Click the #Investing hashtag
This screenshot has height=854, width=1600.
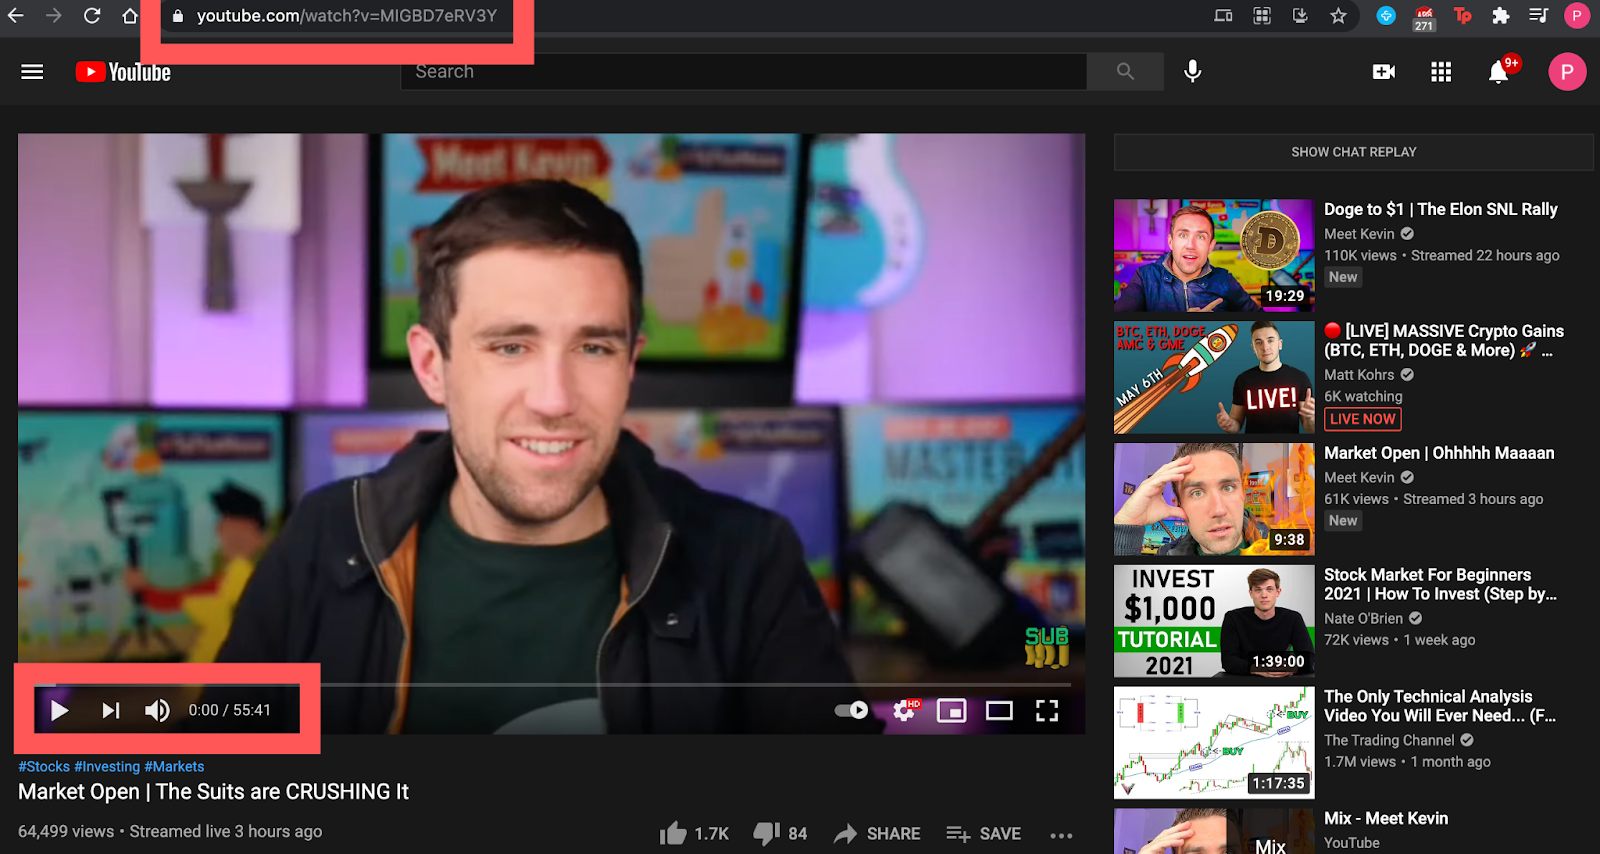tap(107, 767)
